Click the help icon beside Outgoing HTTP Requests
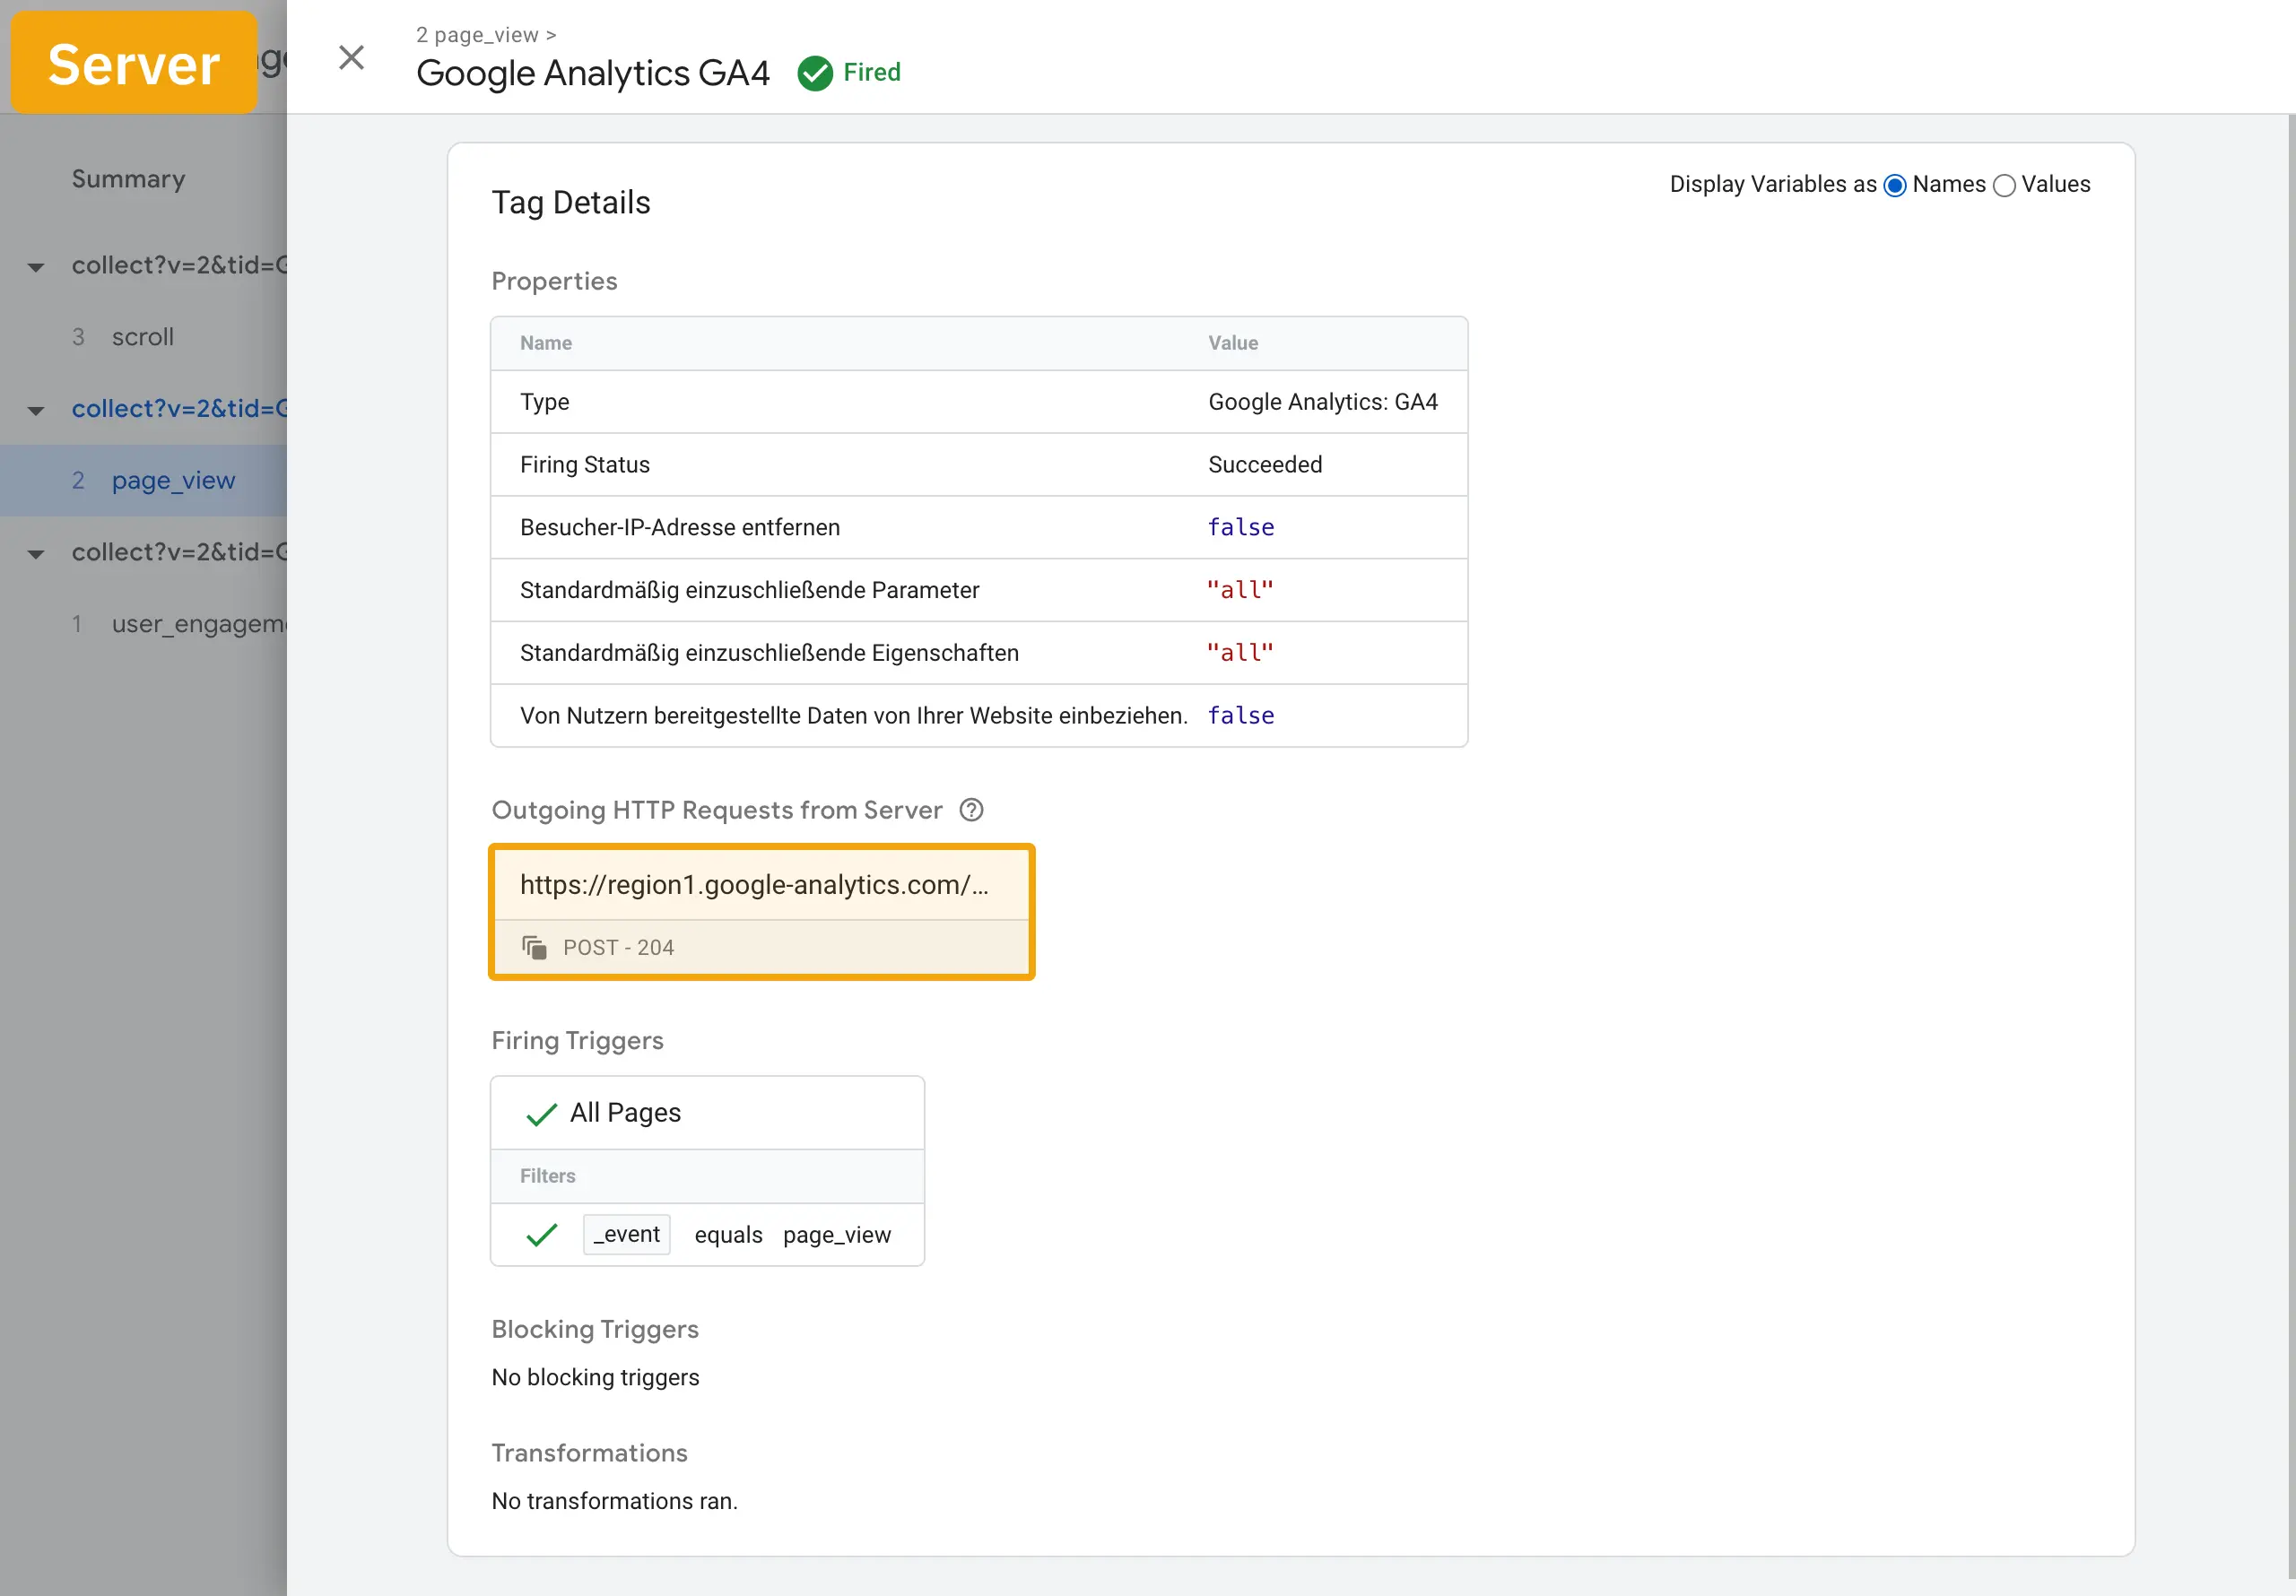This screenshot has width=2296, height=1596. tap(971, 810)
